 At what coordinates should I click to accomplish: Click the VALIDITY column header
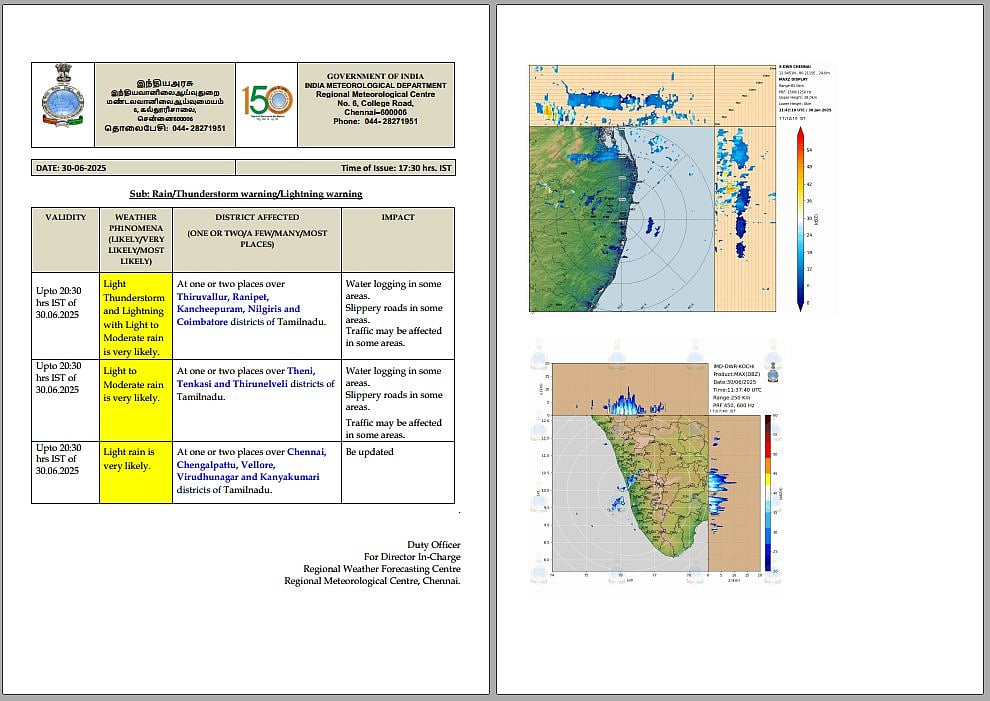click(x=65, y=217)
